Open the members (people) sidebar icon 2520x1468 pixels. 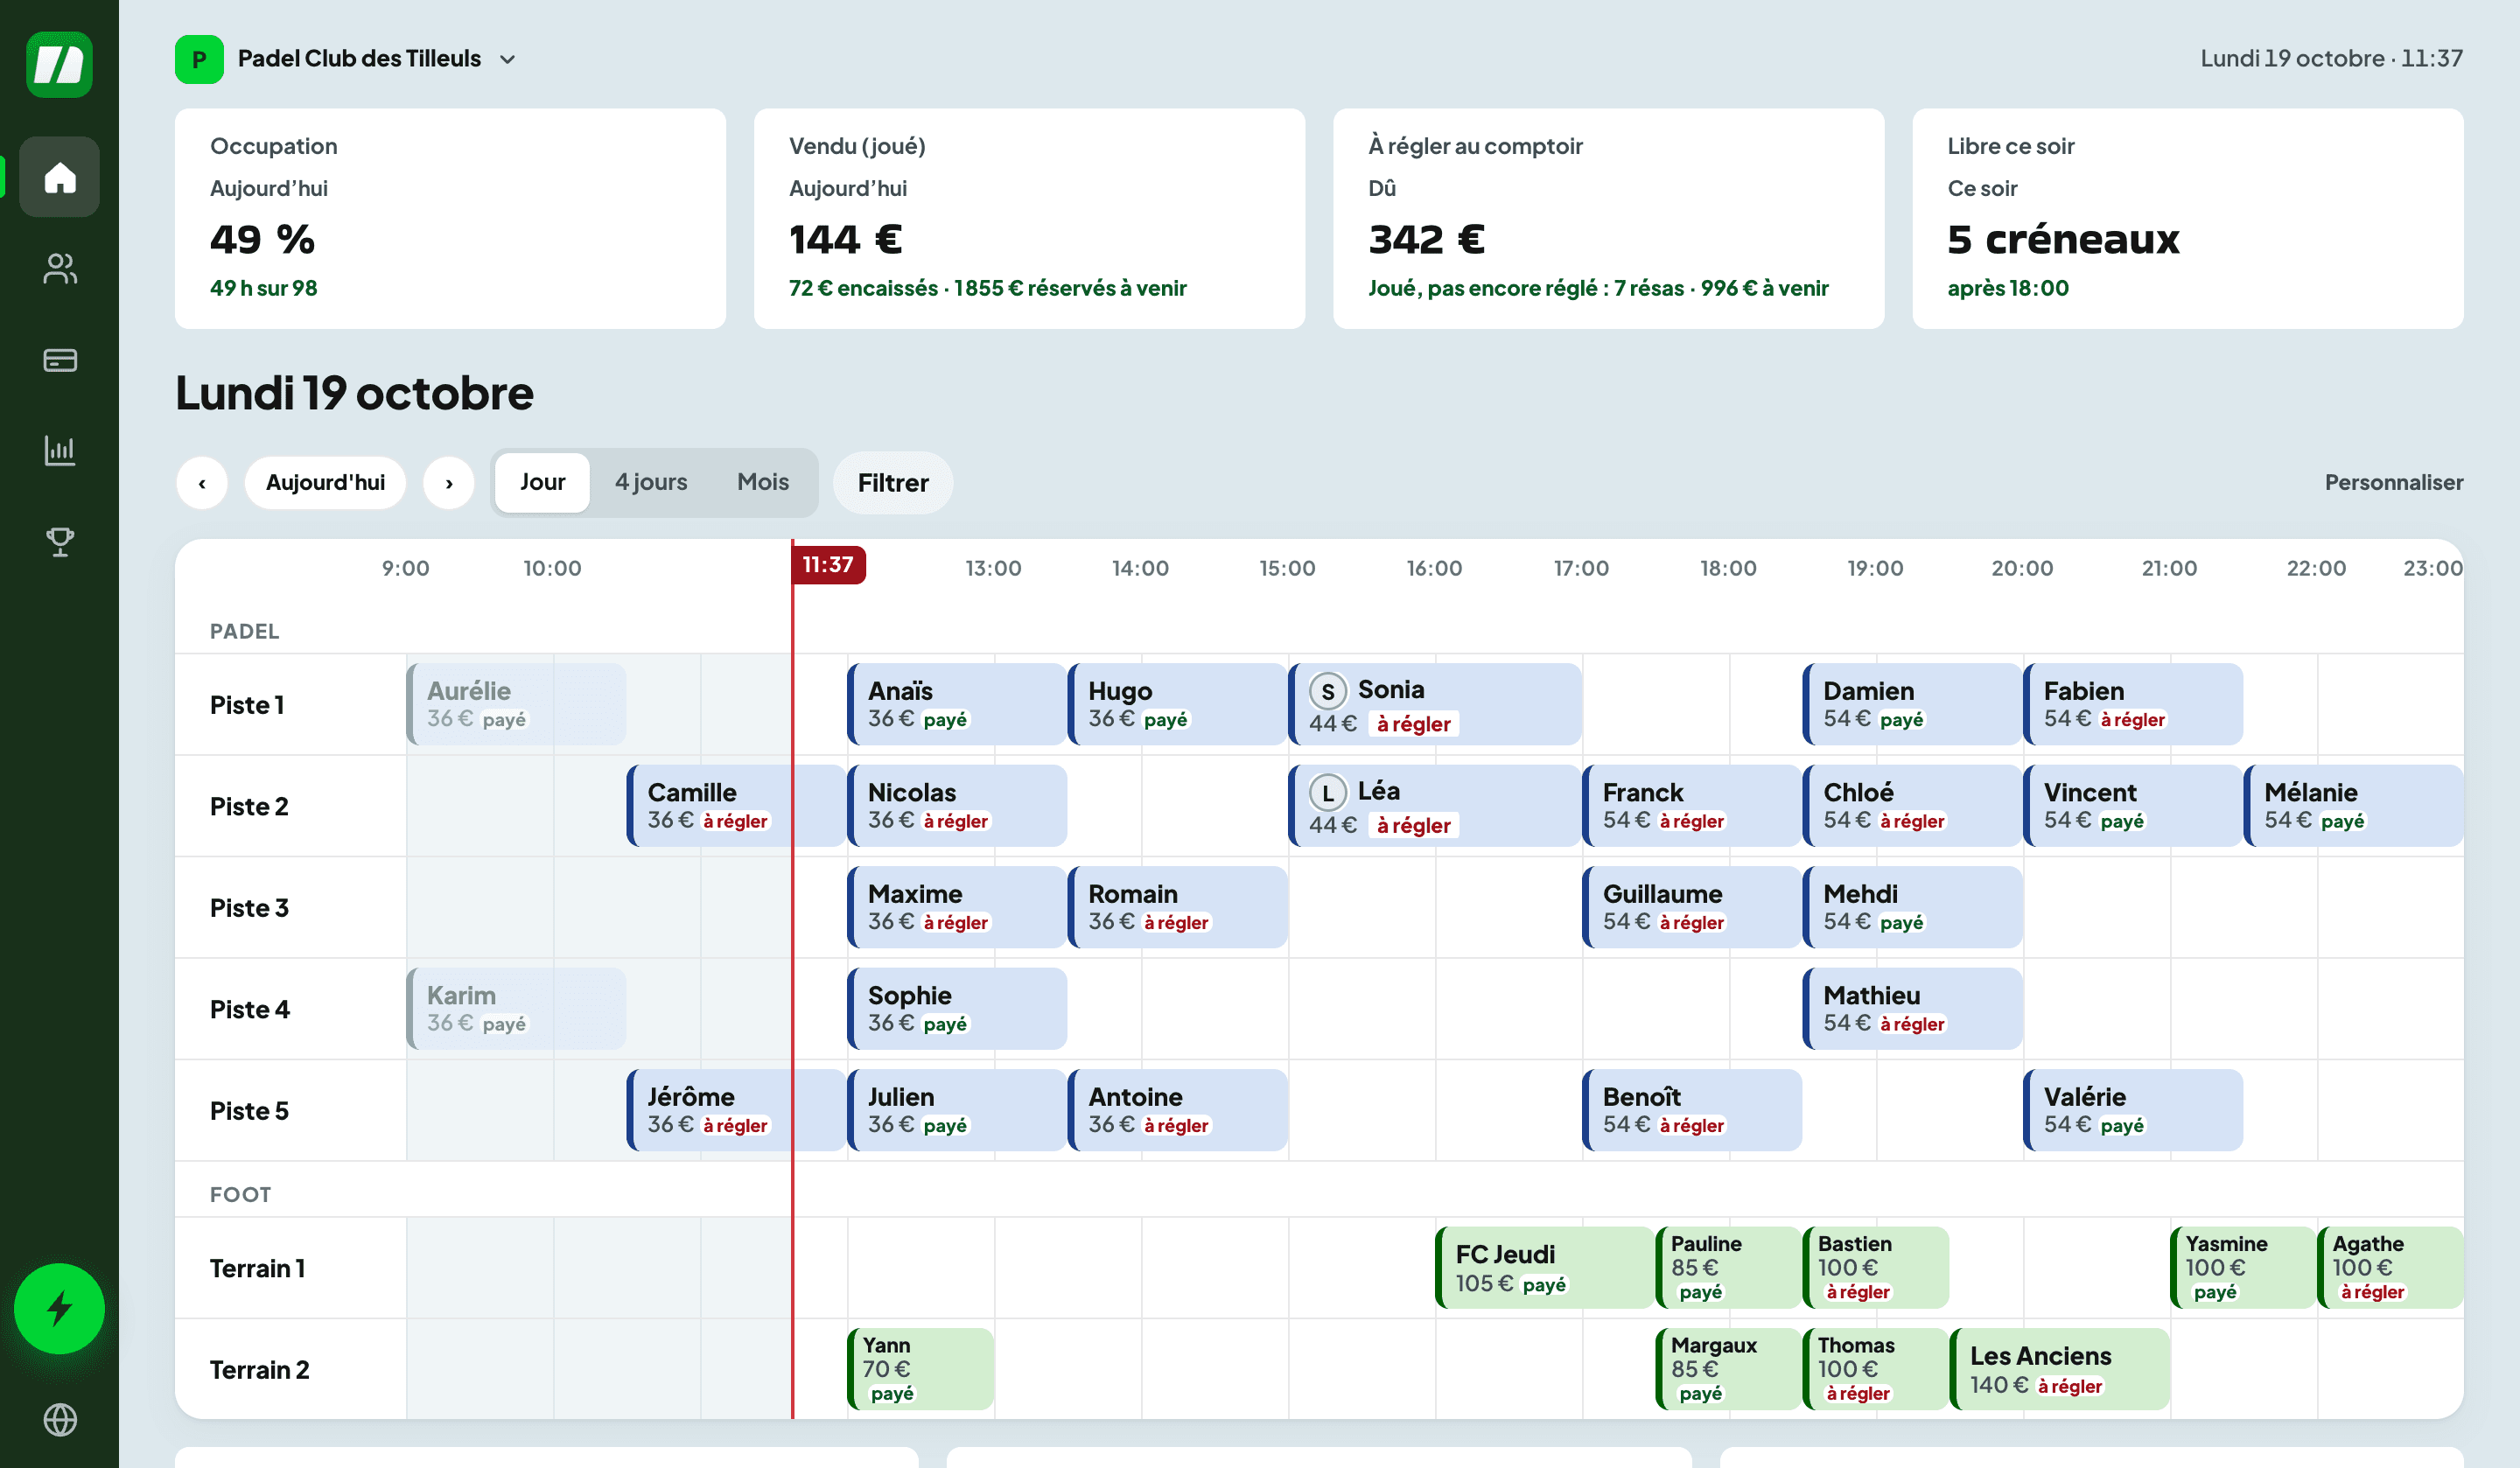click(x=59, y=268)
